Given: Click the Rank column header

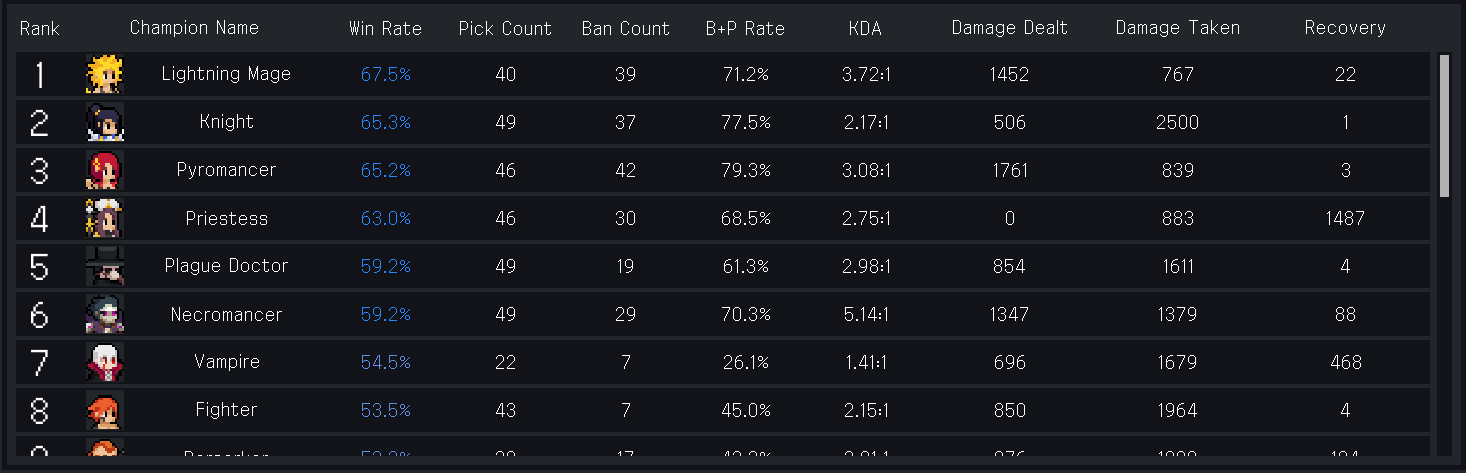Looking at the screenshot, I should point(39,28).
